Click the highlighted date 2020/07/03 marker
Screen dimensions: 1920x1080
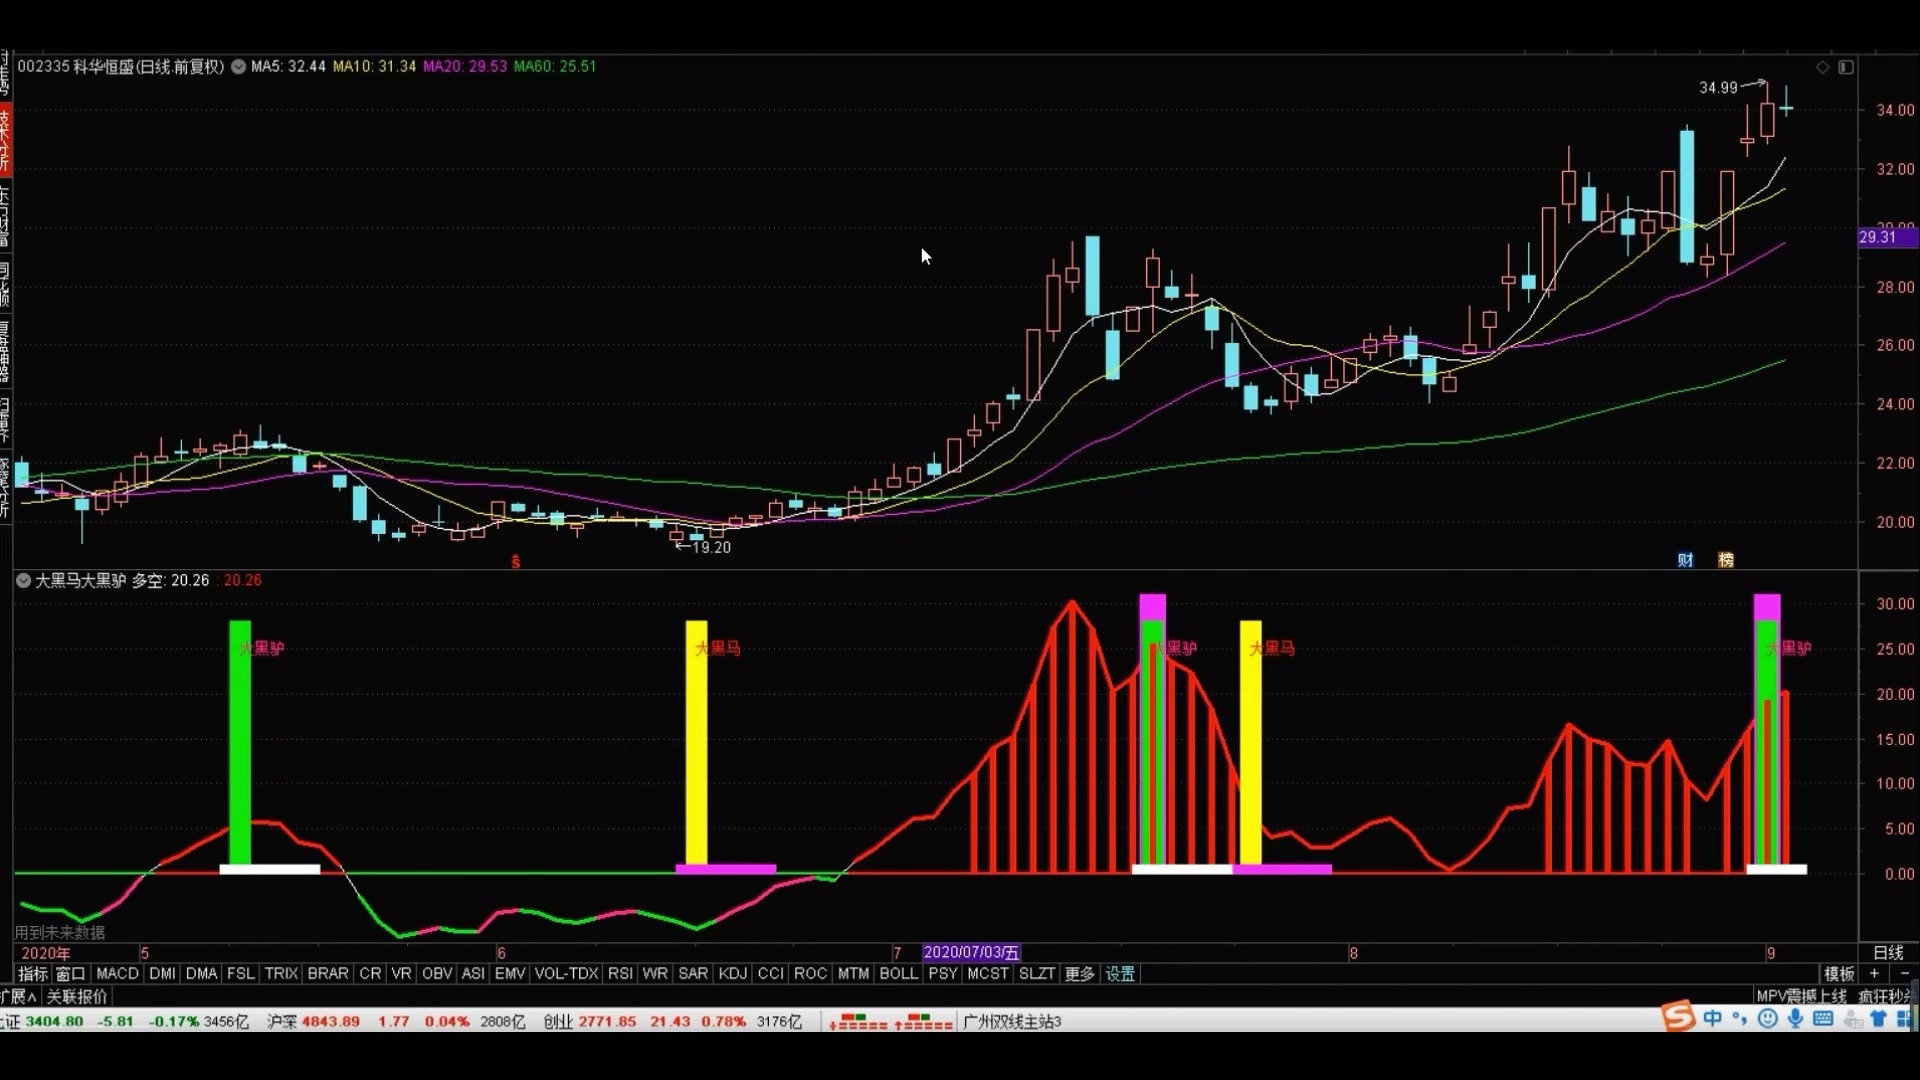pyautogui.click(x=971, y=953)
